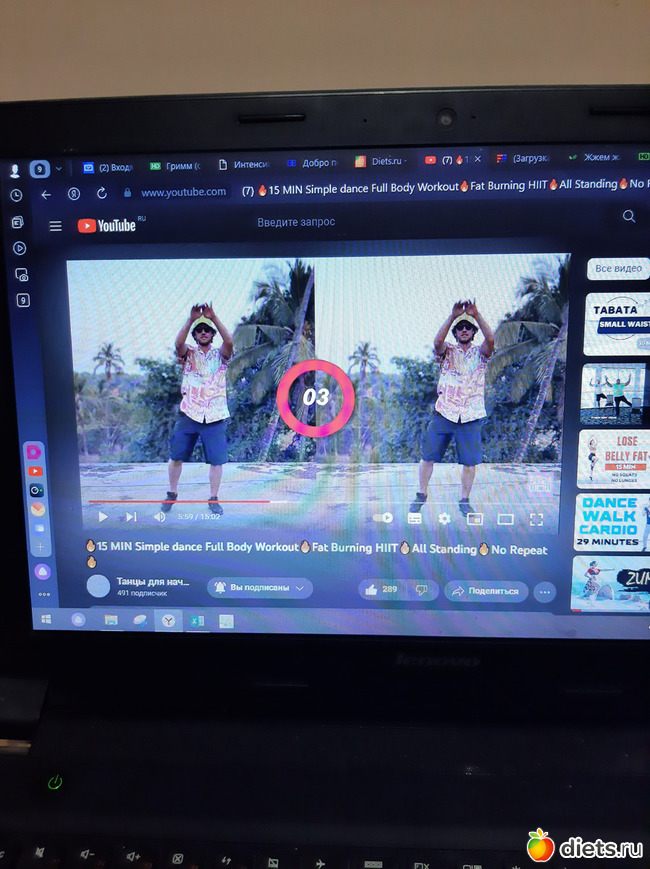650x869 pixels.
Task: Open the more actions ellipsis menu
Action: (x=545, y=591)
